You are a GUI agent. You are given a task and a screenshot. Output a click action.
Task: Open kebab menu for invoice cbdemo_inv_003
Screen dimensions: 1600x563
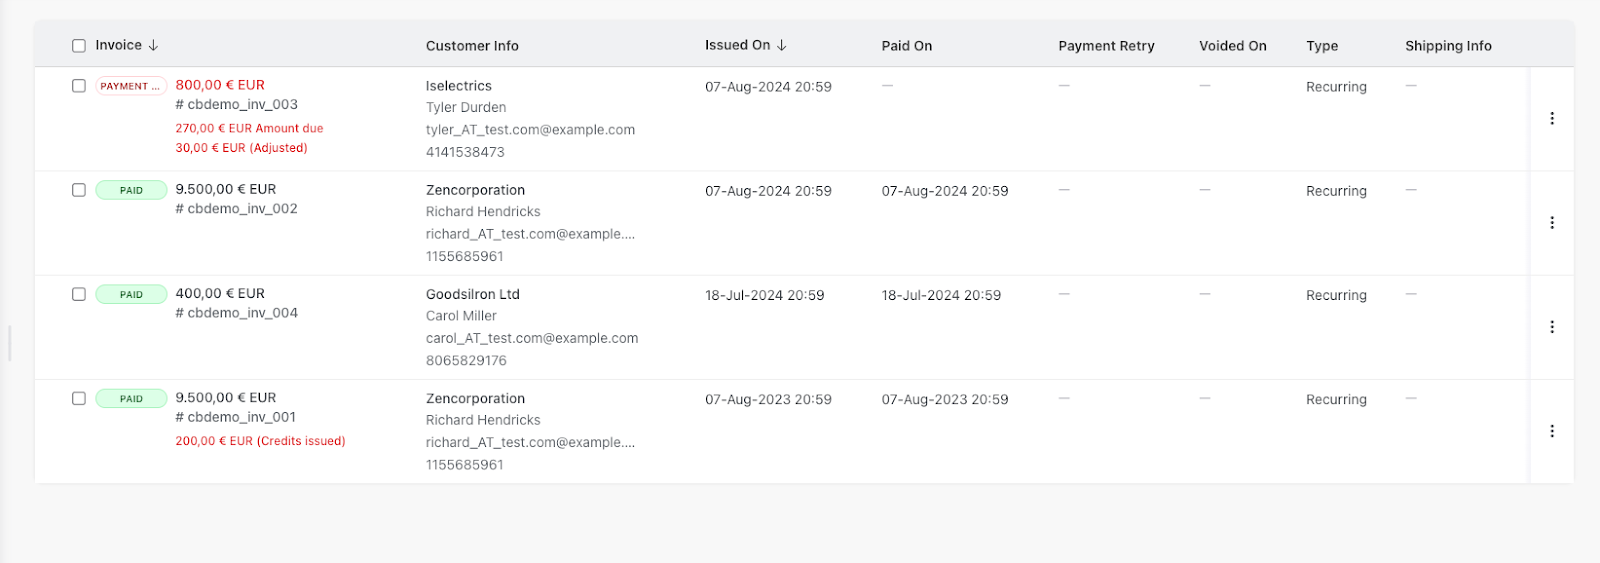click(1552, 118)
